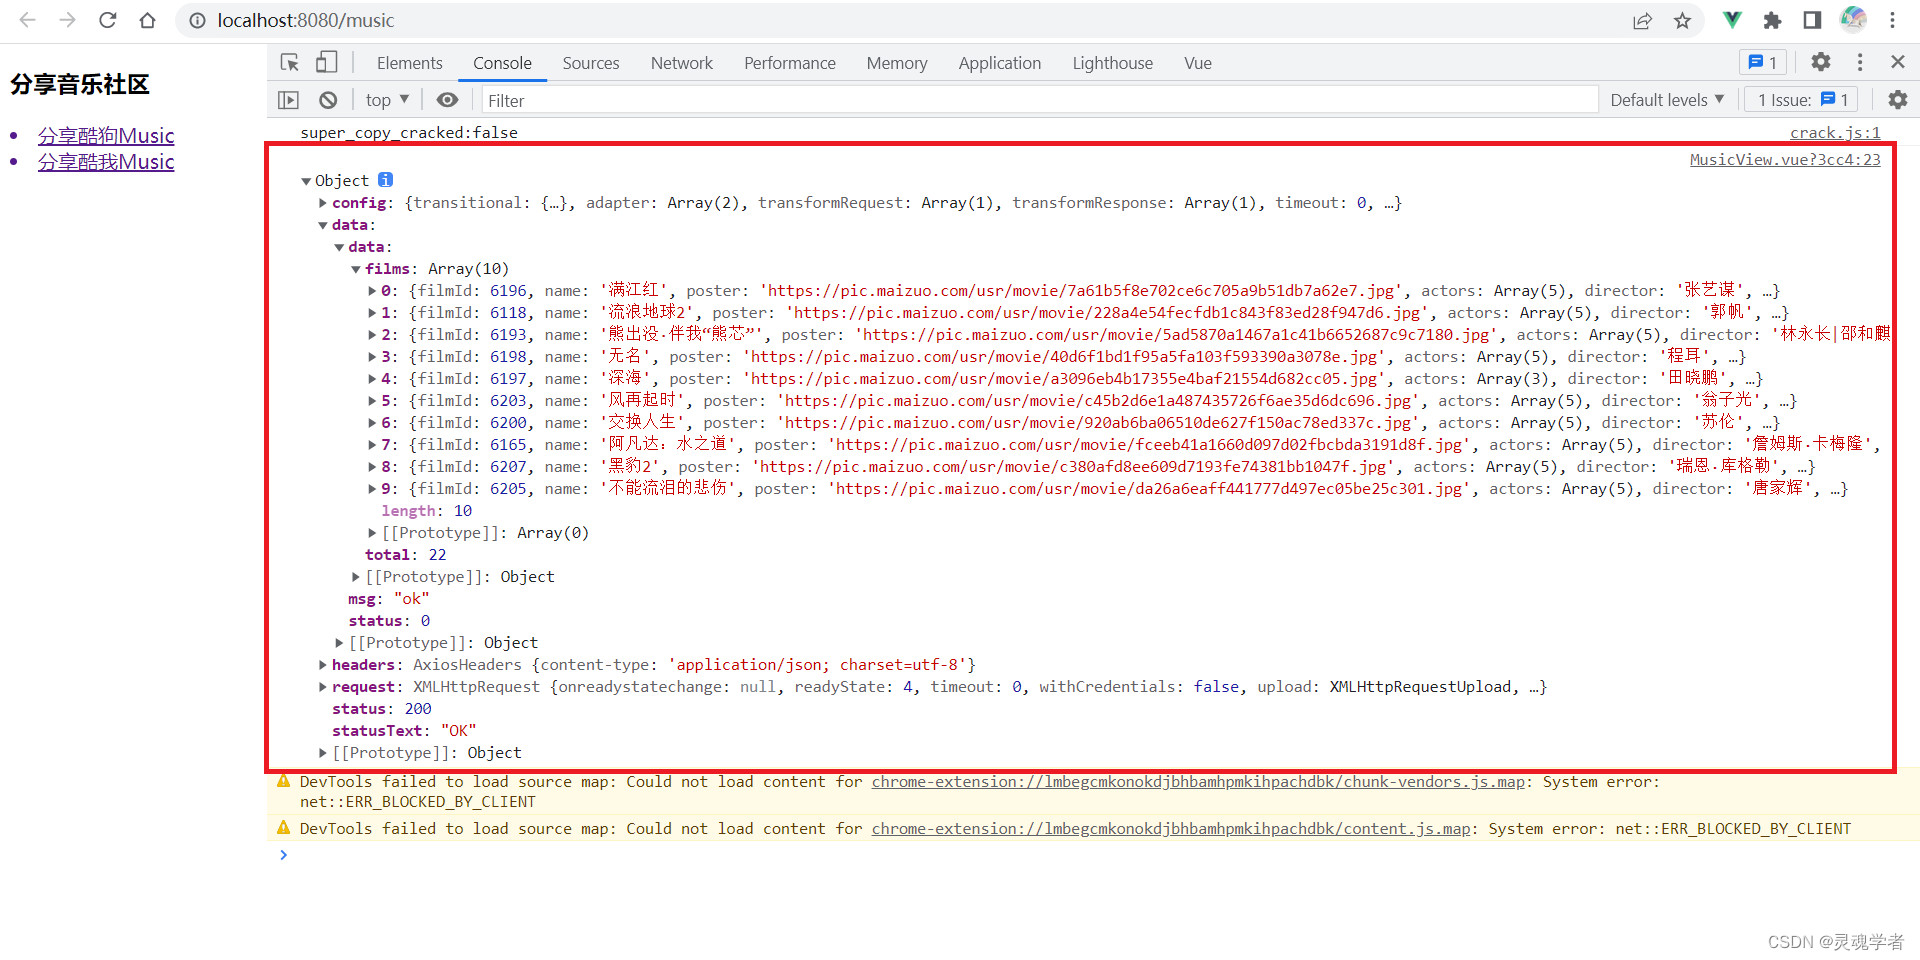Expand film item 9 with filmId 6205

(372, 489)
